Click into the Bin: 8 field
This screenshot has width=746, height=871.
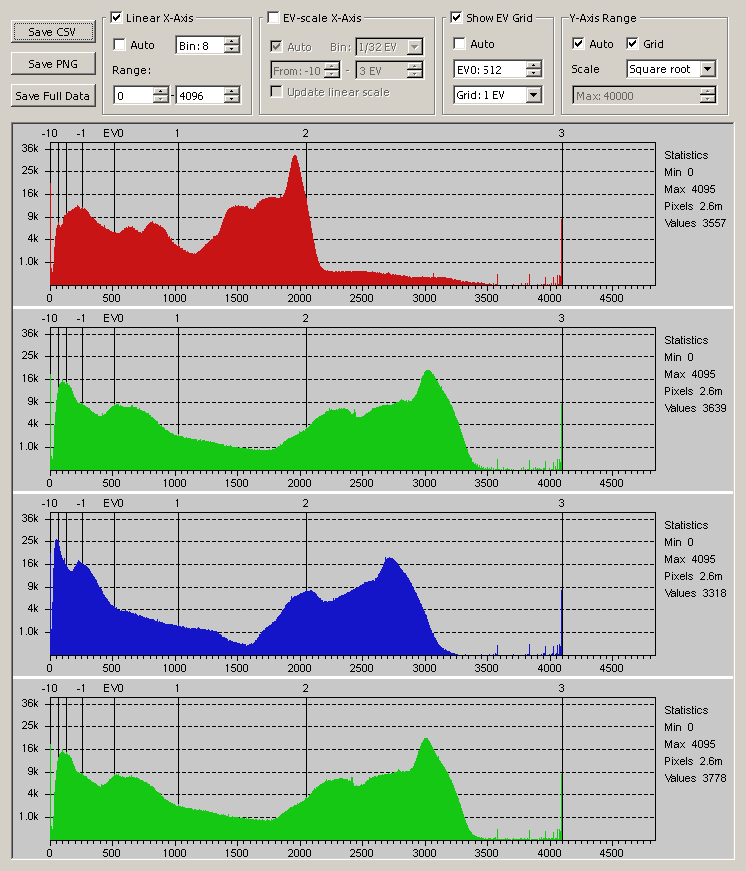[x=201, y=46]
